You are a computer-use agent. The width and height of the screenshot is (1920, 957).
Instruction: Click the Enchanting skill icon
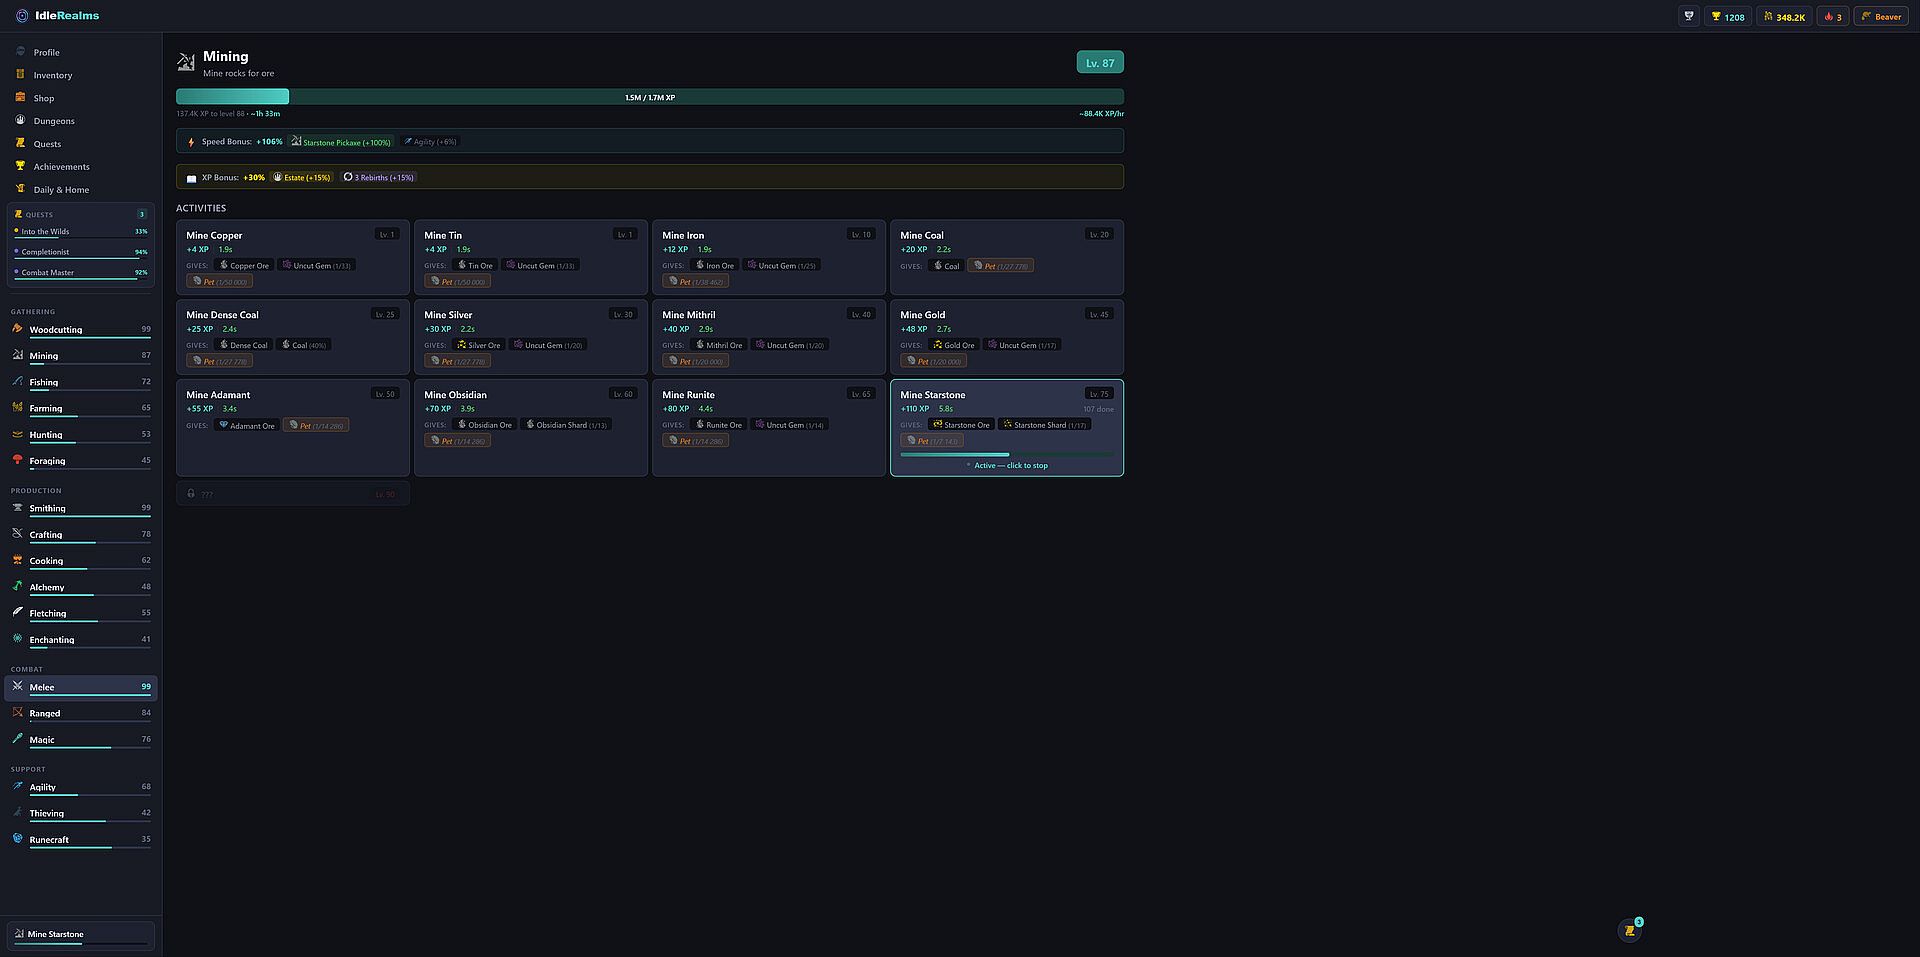pos(17,639)
